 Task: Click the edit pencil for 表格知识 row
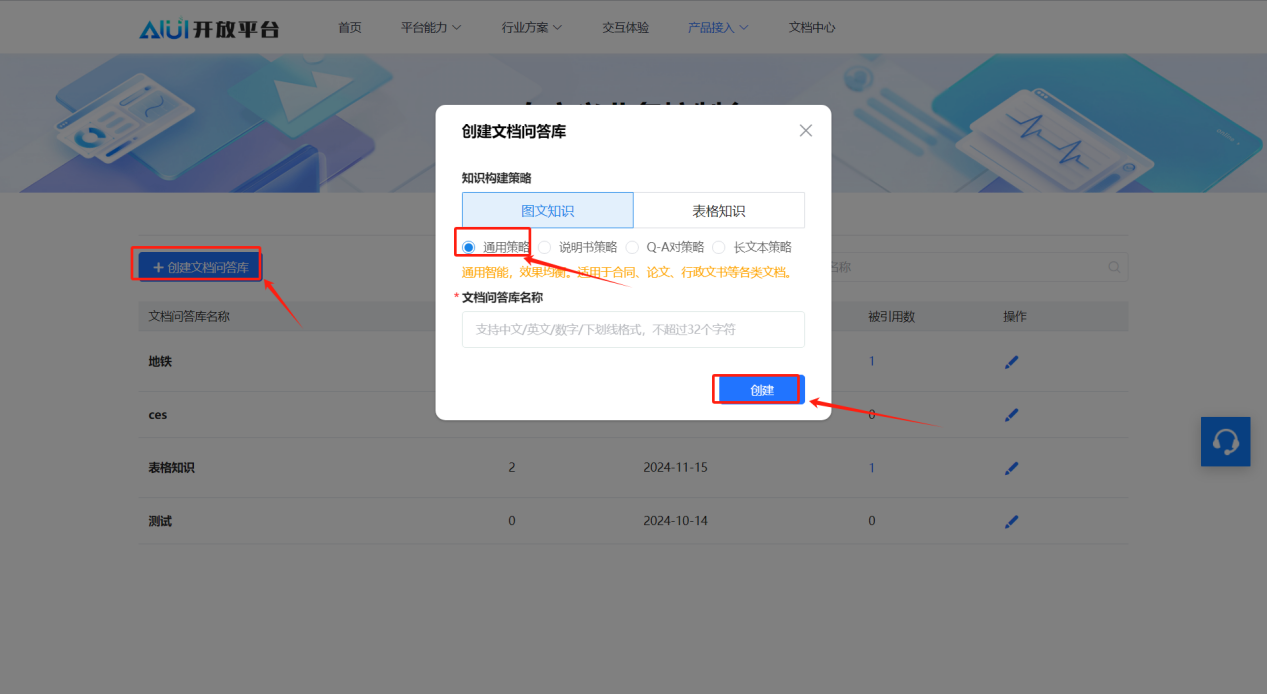pyautogui.click(x=1011, y=468)
